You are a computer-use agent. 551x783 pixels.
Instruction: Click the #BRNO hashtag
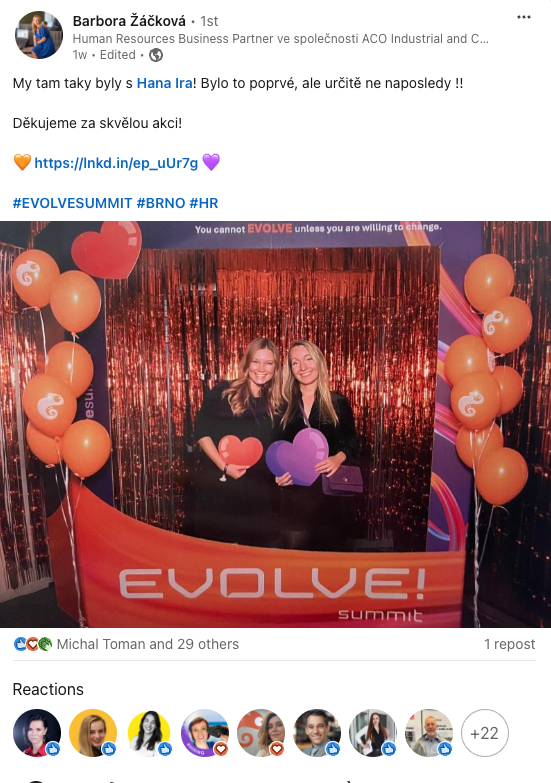(160, 203)
